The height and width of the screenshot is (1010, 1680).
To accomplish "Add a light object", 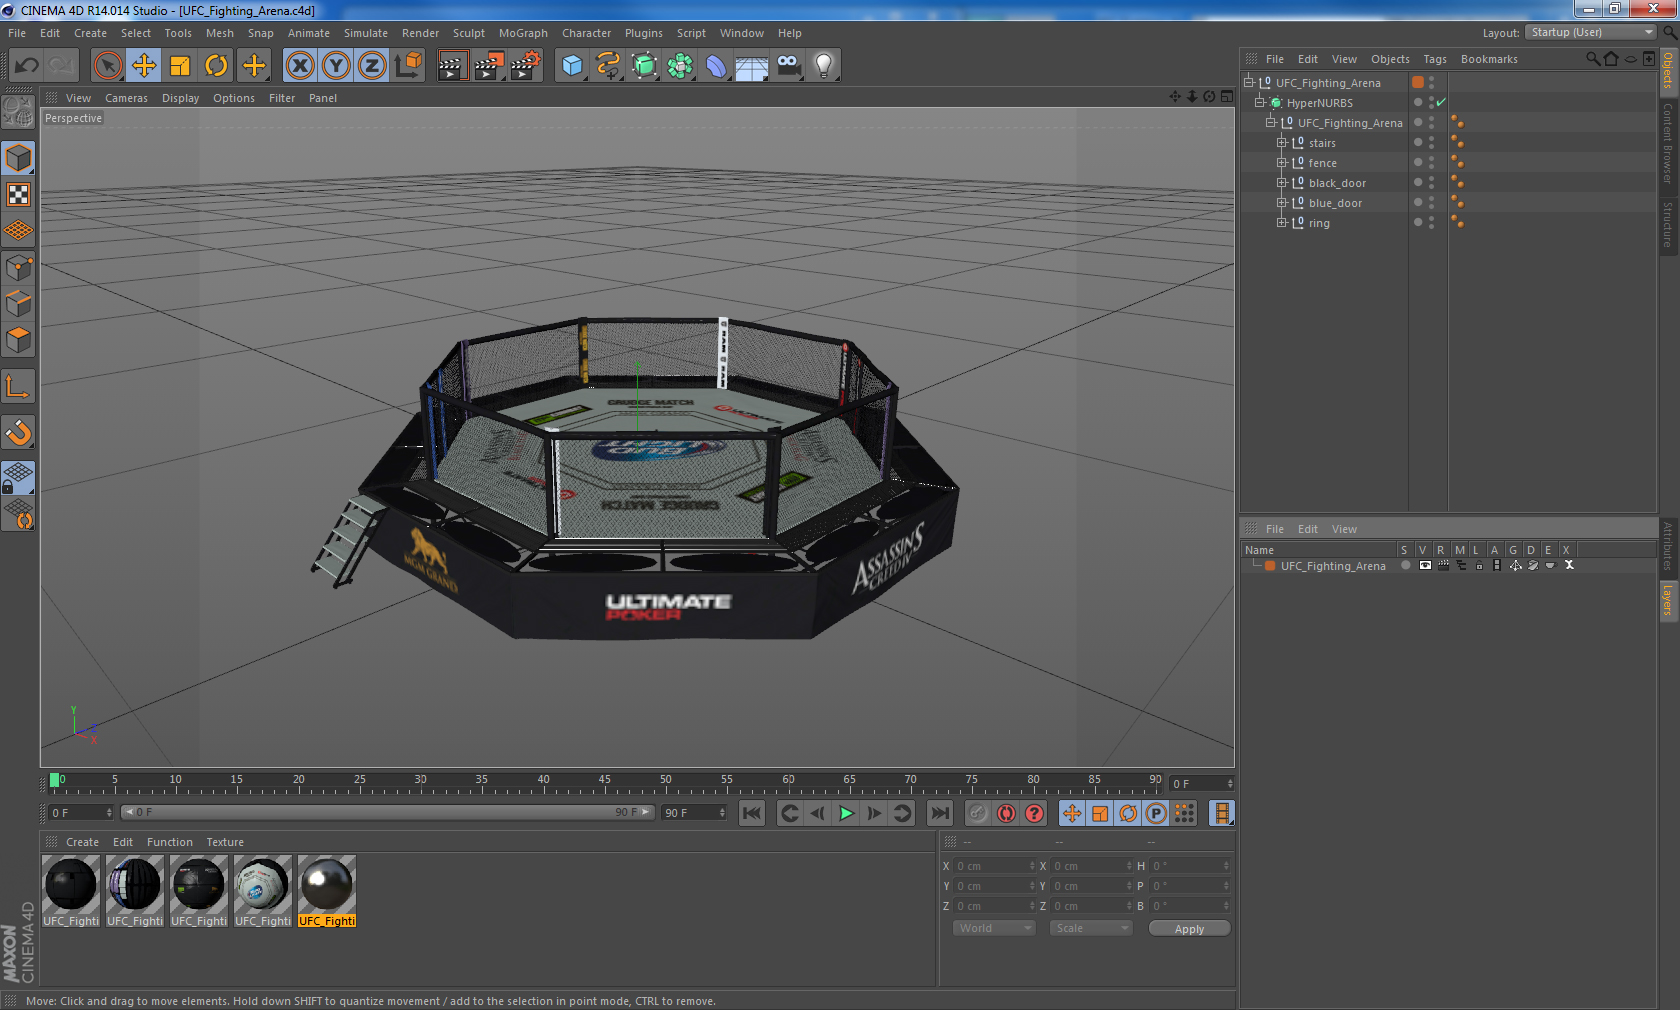I will click(x=824, y=66).
